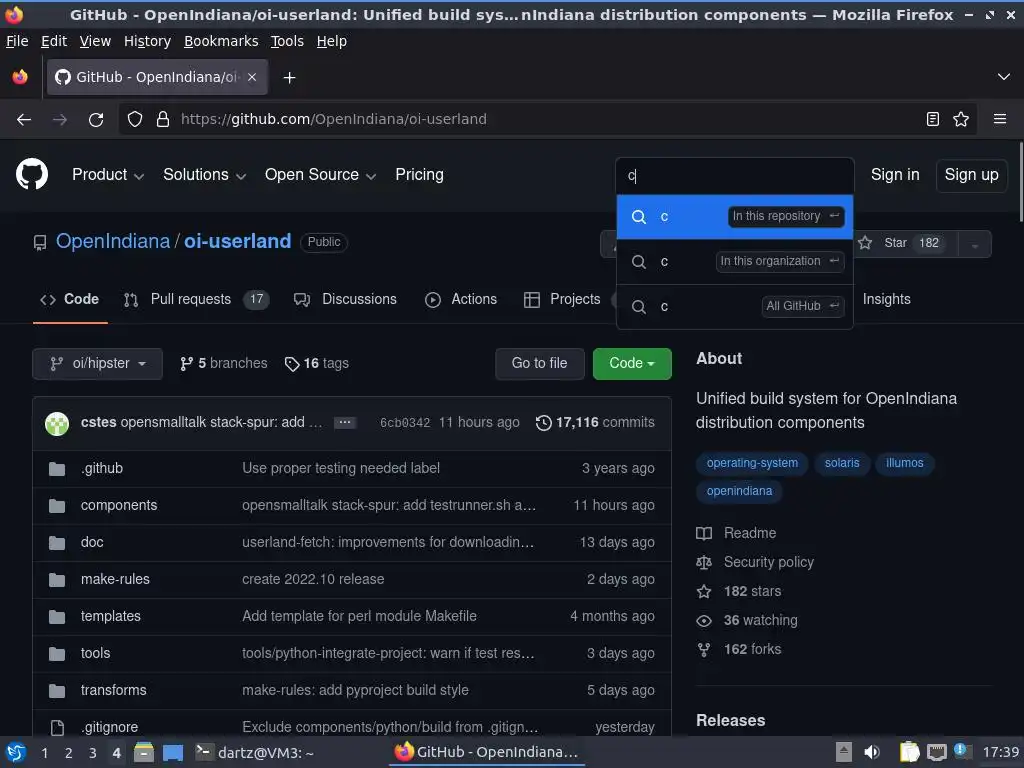The width and height of the screenshot is (1024, 768).
Task: Open the oi/hipster branch selector
Action: 97,364
